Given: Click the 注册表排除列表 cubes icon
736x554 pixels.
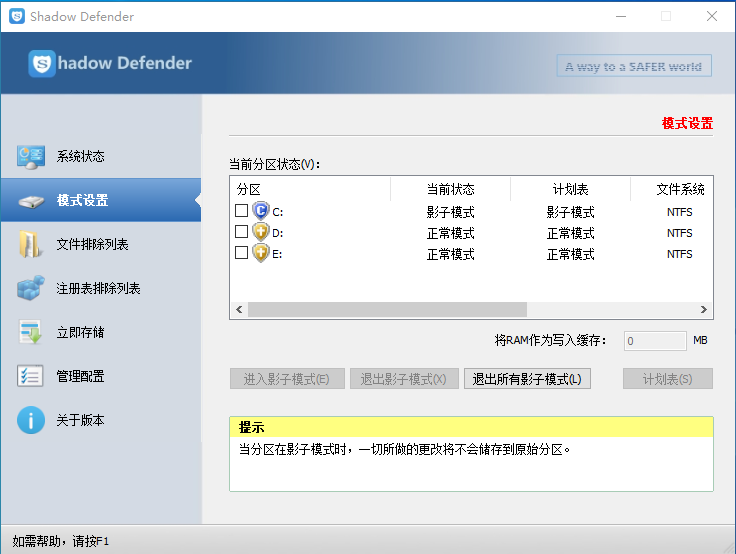Looking at the screenshot, I should 31,288.
